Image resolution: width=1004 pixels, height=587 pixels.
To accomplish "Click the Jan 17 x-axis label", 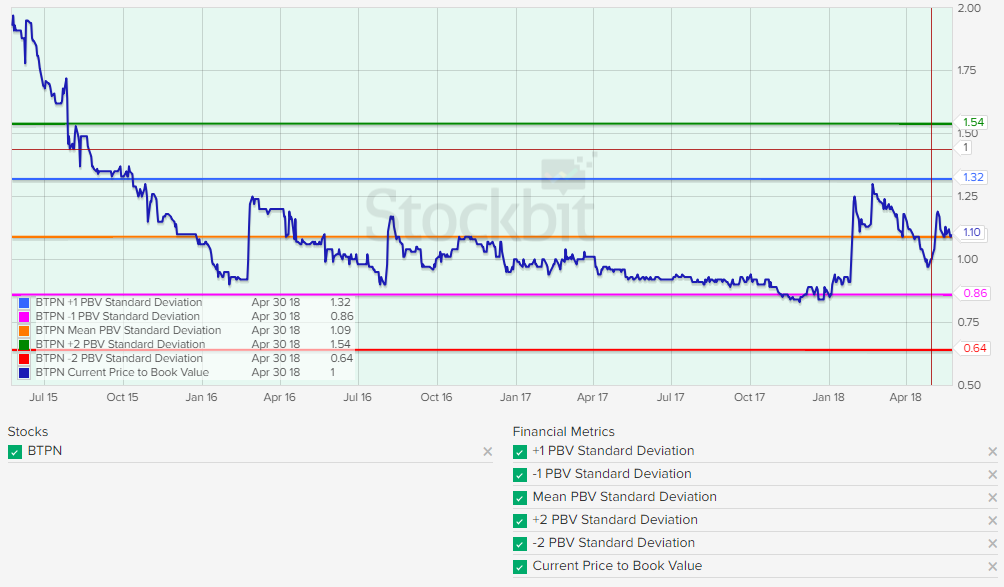I will click(x=515, y=398).
